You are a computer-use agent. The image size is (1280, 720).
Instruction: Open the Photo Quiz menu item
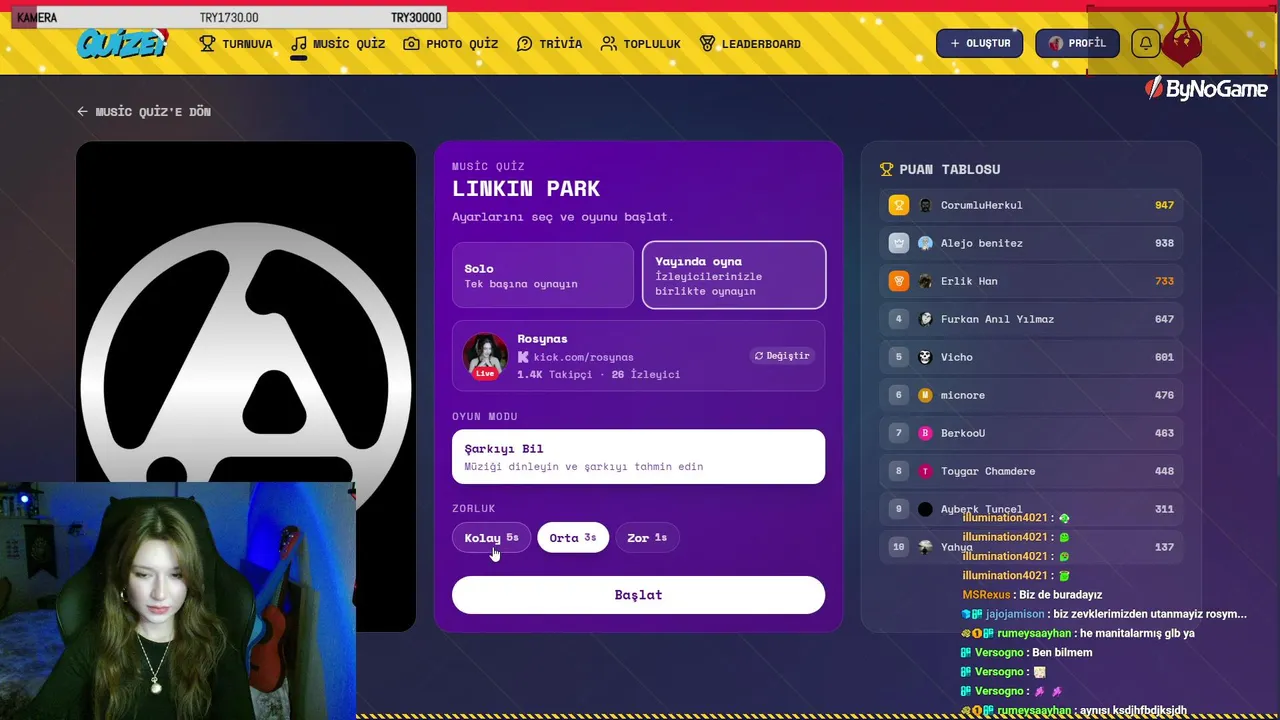pyautogui.click(x=450, y=44)
